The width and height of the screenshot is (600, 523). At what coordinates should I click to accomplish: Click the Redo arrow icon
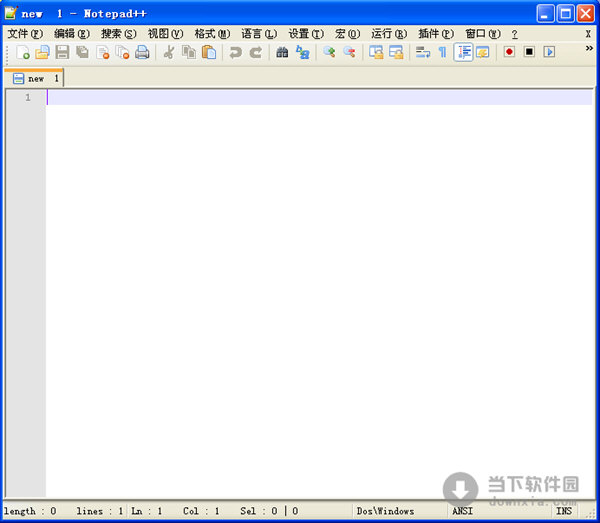point(256,52)
